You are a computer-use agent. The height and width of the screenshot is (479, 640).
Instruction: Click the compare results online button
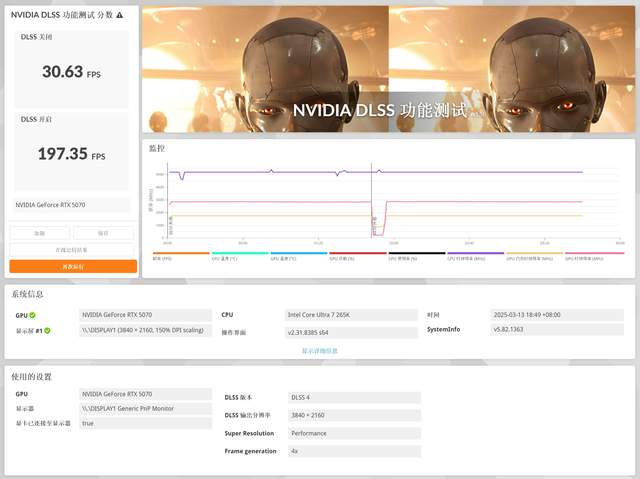click(x=71, y=250)
